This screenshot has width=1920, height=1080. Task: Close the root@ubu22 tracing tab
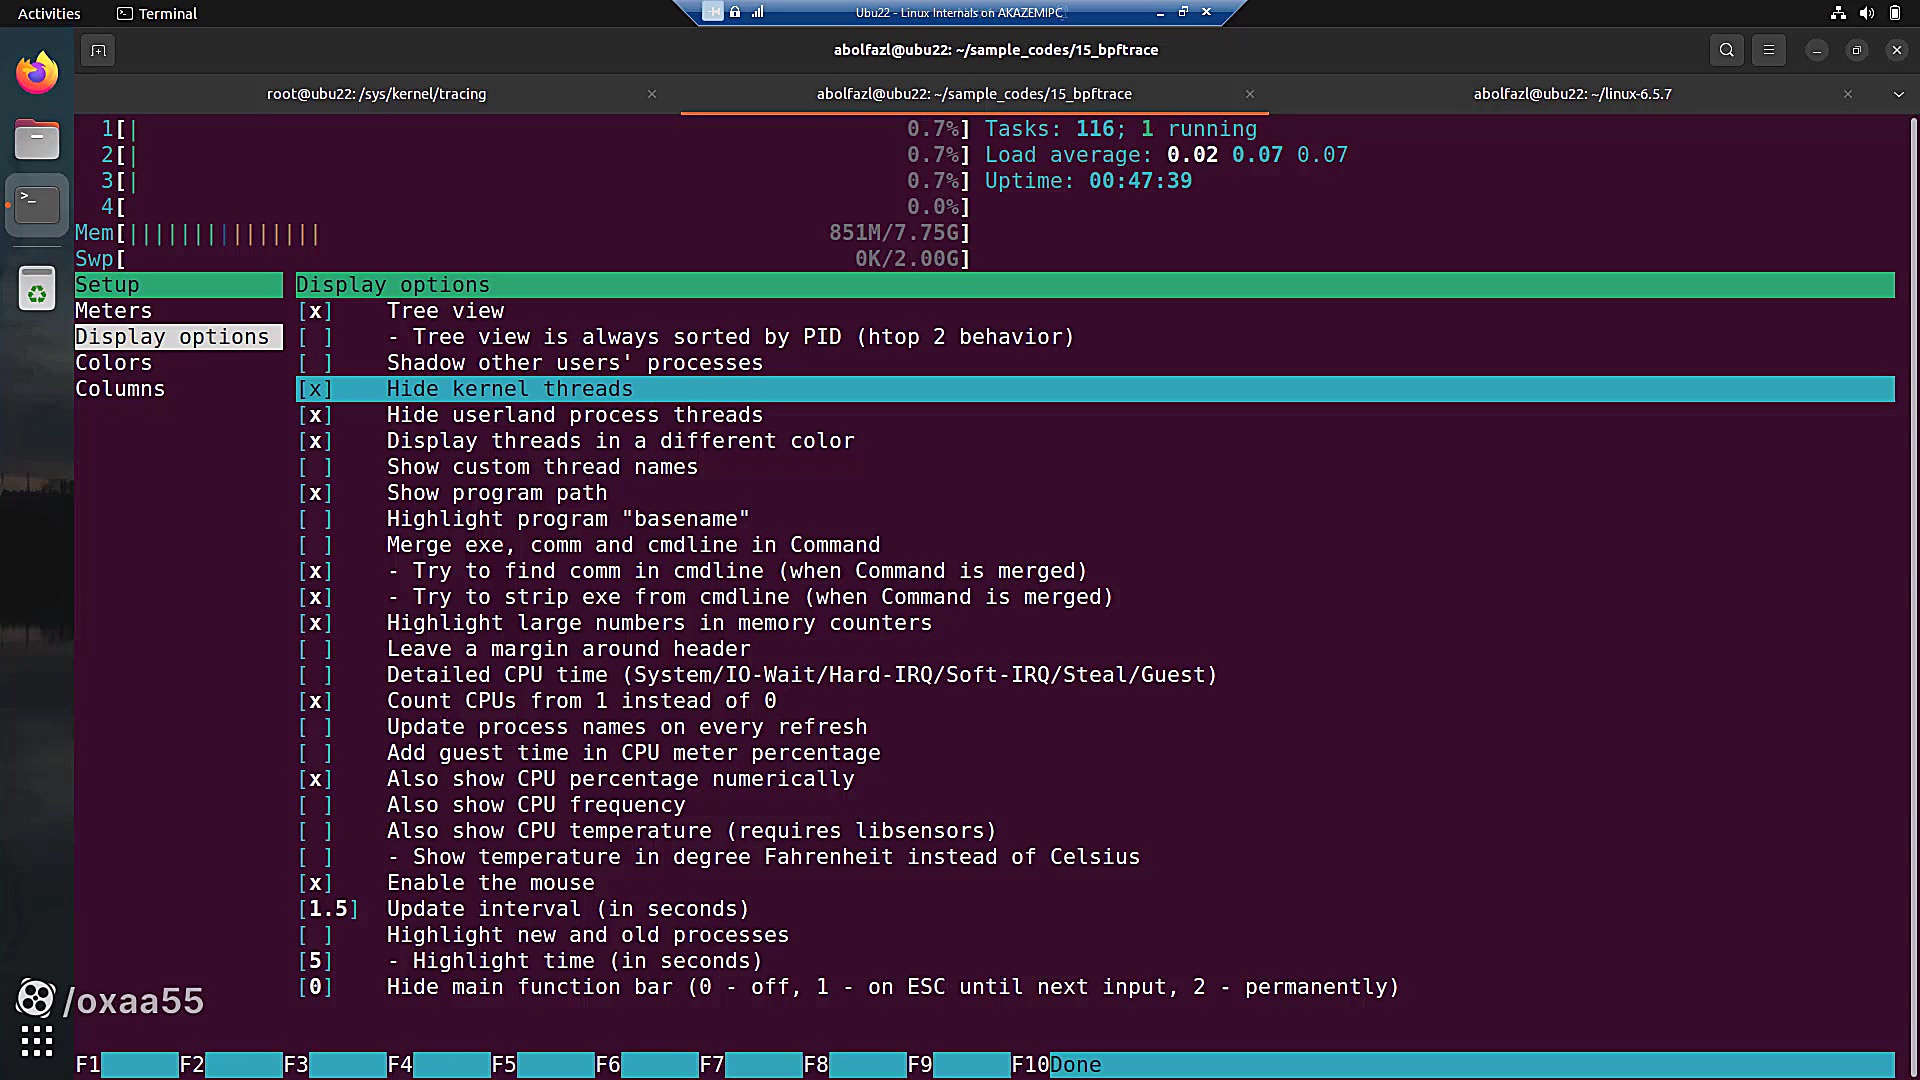(x=652, y=94)
